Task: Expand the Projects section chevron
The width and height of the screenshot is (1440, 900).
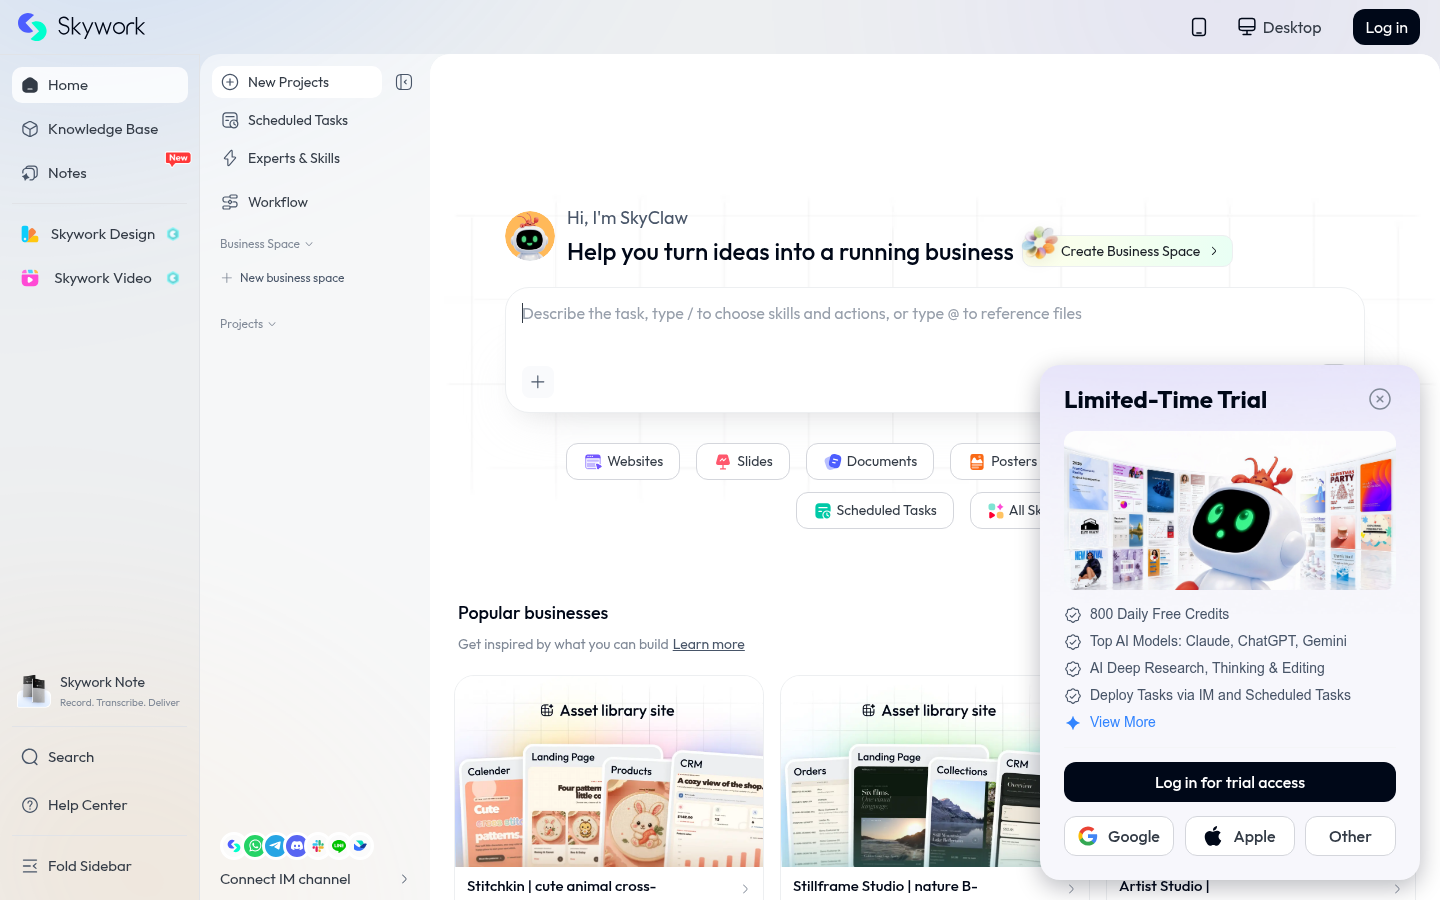Action: tap(272, 324)
